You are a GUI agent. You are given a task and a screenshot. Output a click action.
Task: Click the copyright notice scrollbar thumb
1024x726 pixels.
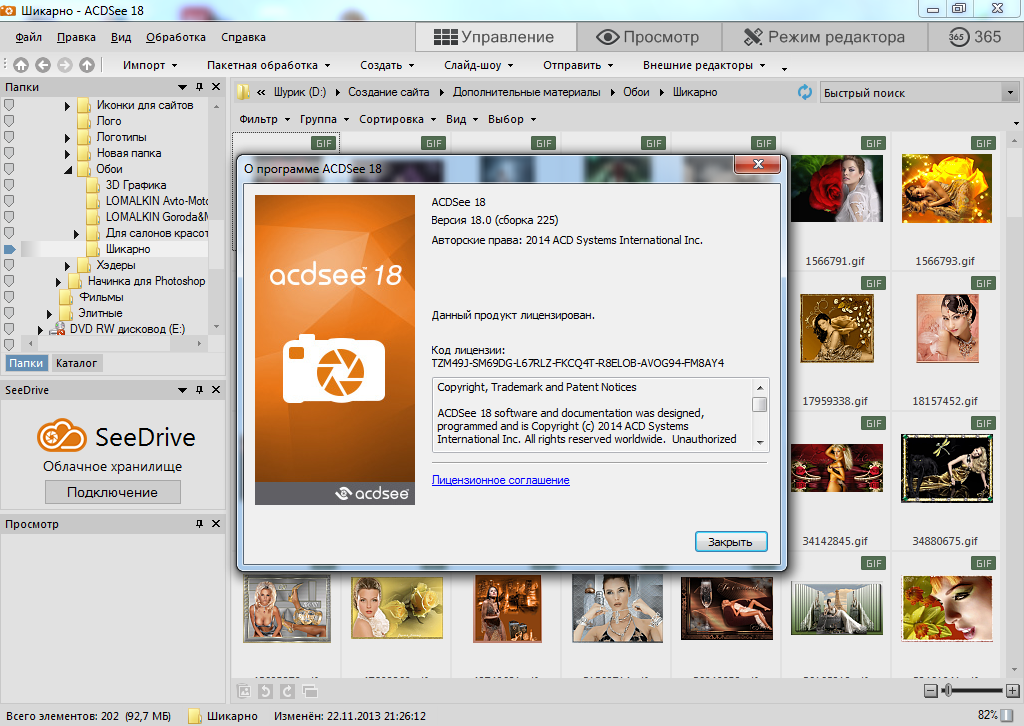click(760, 405)
